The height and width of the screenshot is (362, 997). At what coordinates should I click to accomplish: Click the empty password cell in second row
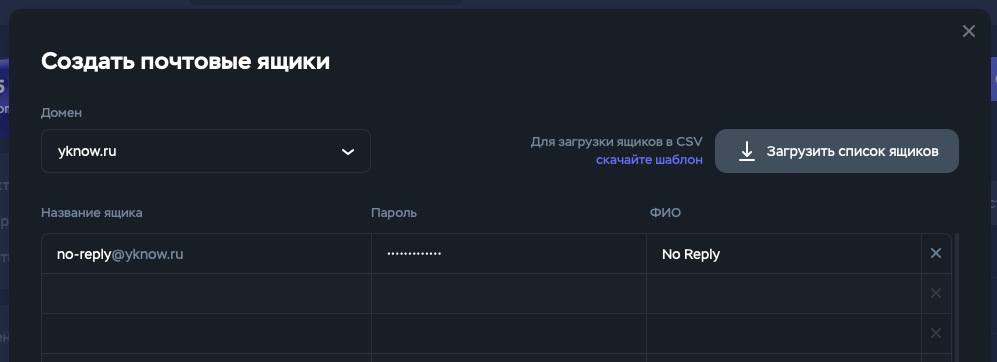(x=509, y=293)
